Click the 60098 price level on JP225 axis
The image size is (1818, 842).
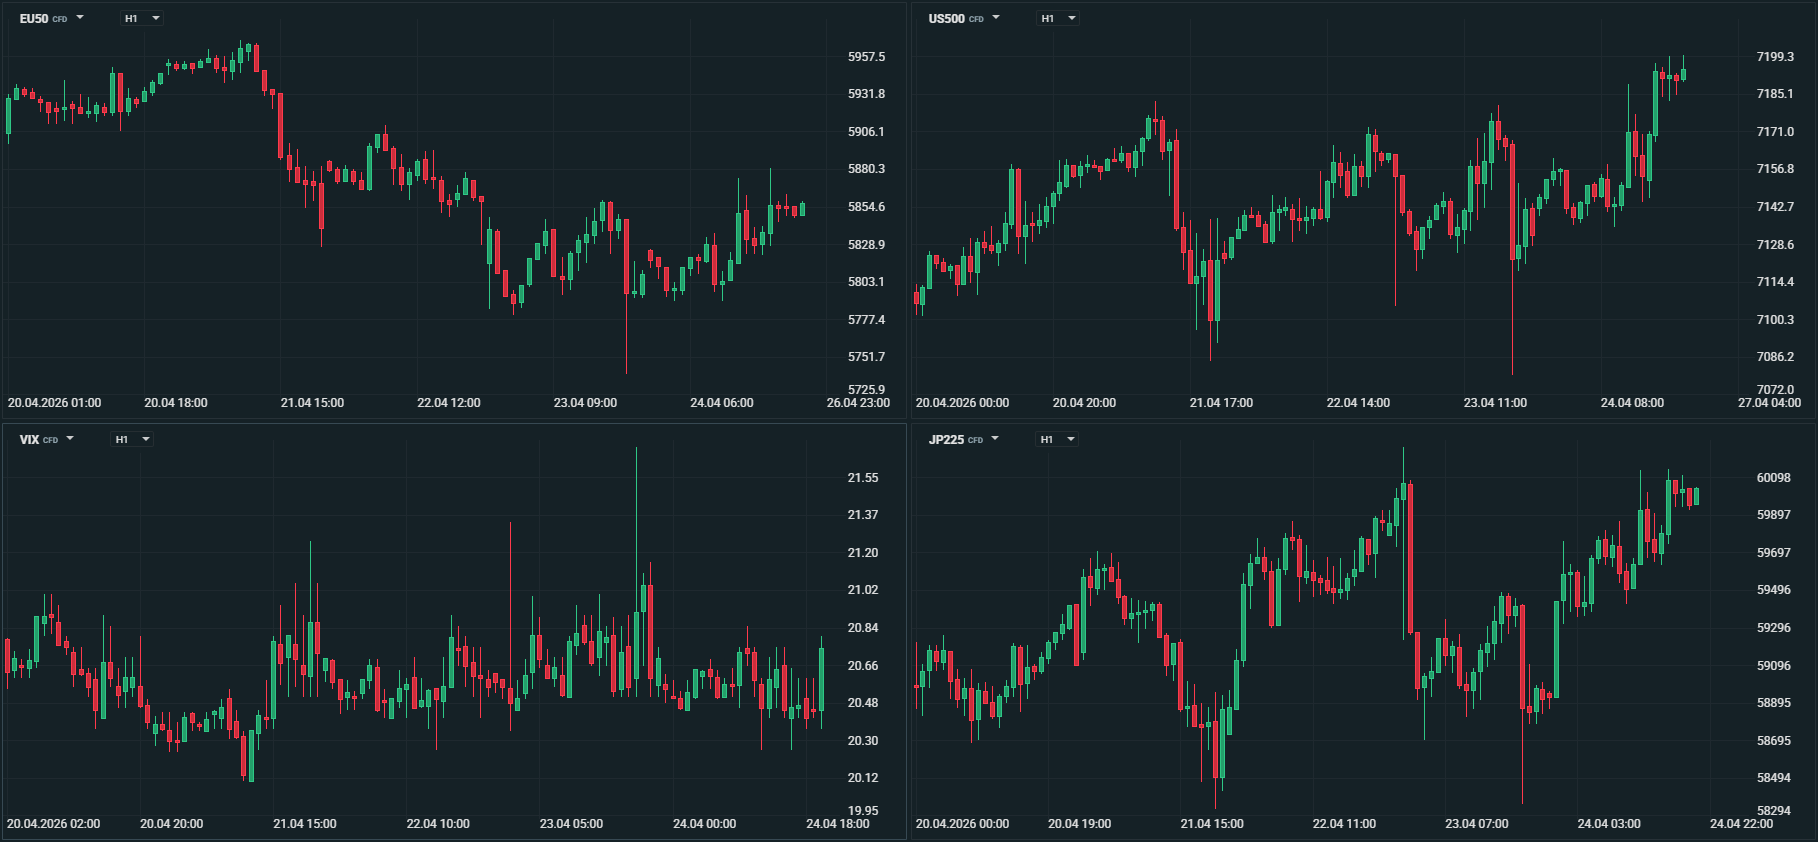pyautogui.click(x=1774, y=478)
